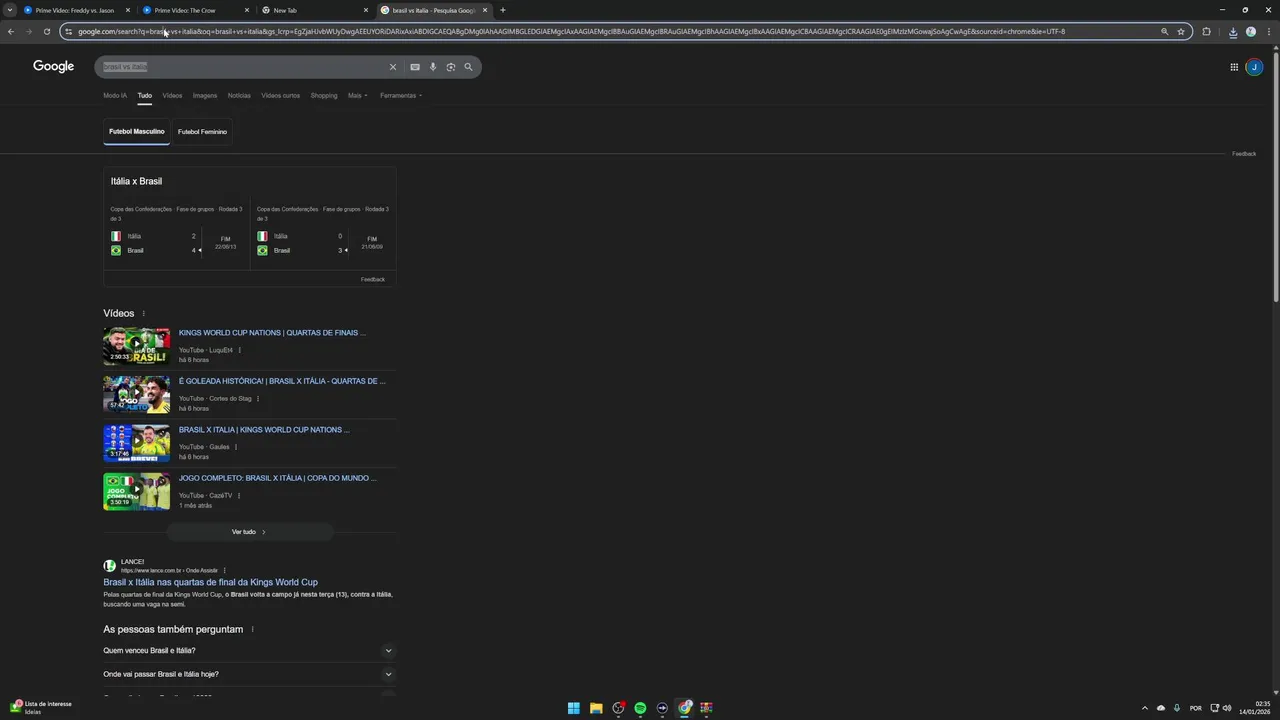
Task: Click Feedback under the match card
Action: 373,279
